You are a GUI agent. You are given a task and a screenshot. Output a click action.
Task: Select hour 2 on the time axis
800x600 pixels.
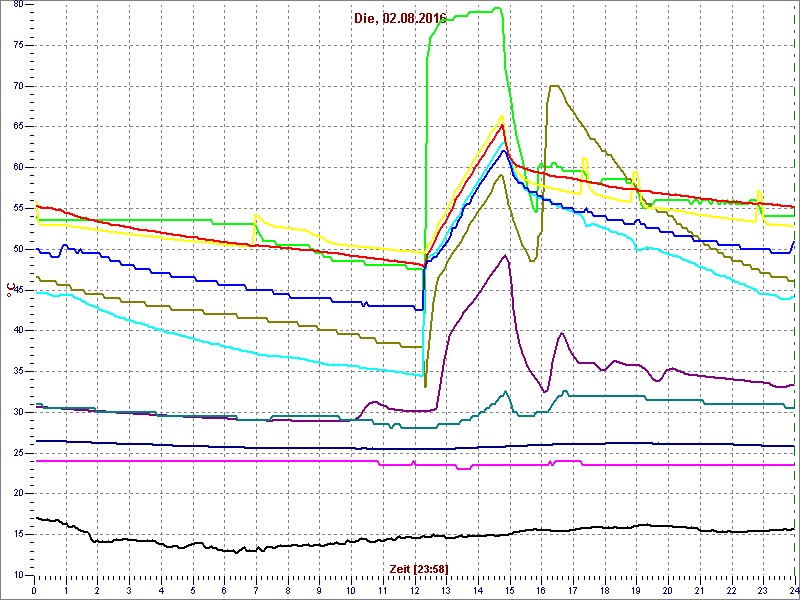pyautogui.click(x=97, y=590)
